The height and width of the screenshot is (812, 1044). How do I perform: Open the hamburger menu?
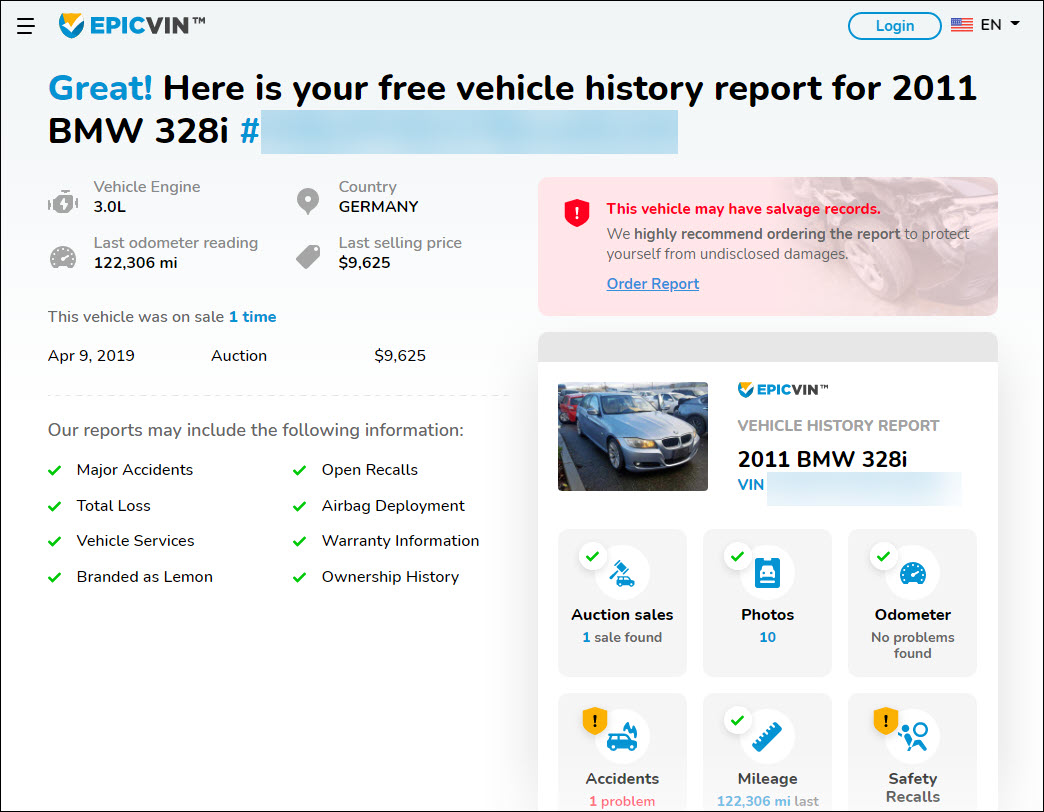(x=26, y=26)
